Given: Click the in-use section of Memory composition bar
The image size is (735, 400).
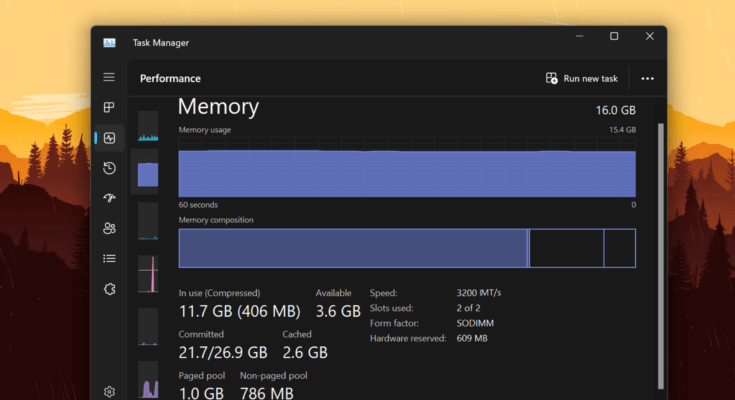Looking at the screenshot, I should 353,248.
